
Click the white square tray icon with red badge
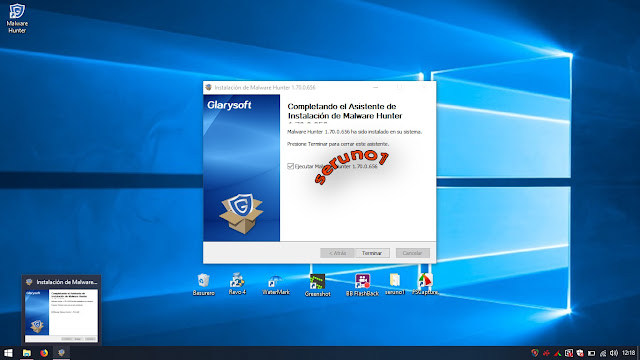pos(569,353)
